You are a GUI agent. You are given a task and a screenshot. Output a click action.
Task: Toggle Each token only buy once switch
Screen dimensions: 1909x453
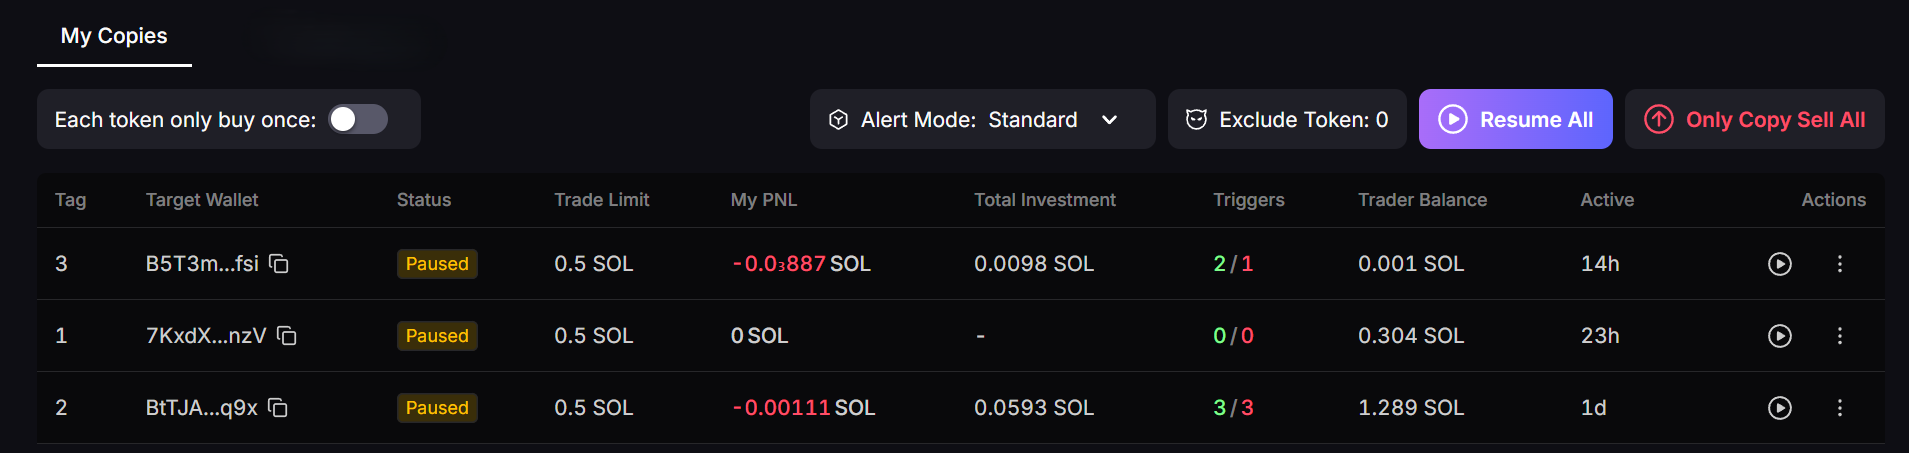point(358,120)
